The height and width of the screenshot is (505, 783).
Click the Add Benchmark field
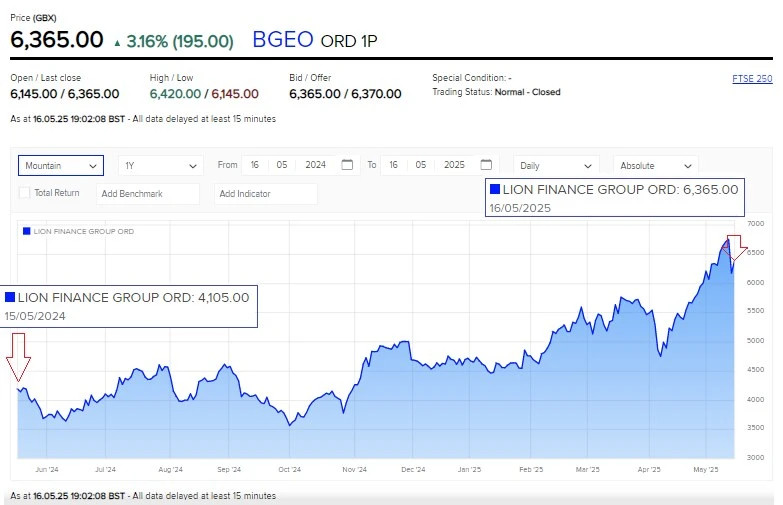click(148, 194)
